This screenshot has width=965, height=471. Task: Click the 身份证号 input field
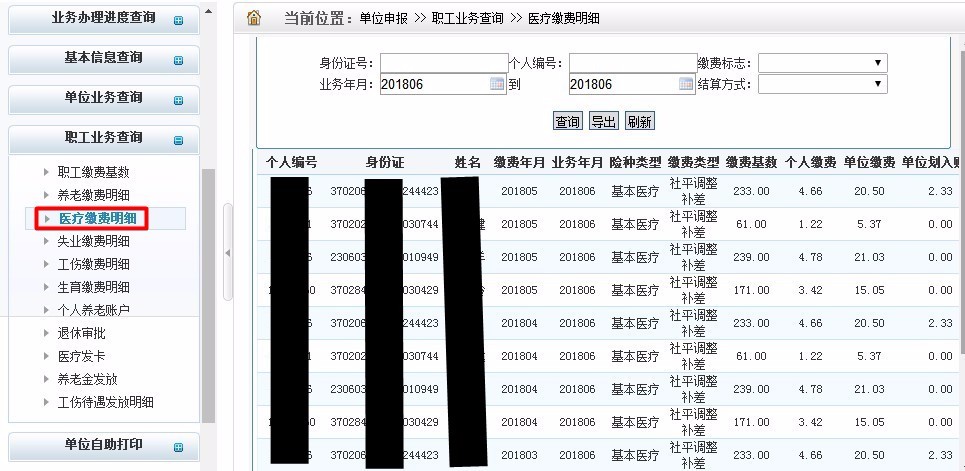pos(443,63)
